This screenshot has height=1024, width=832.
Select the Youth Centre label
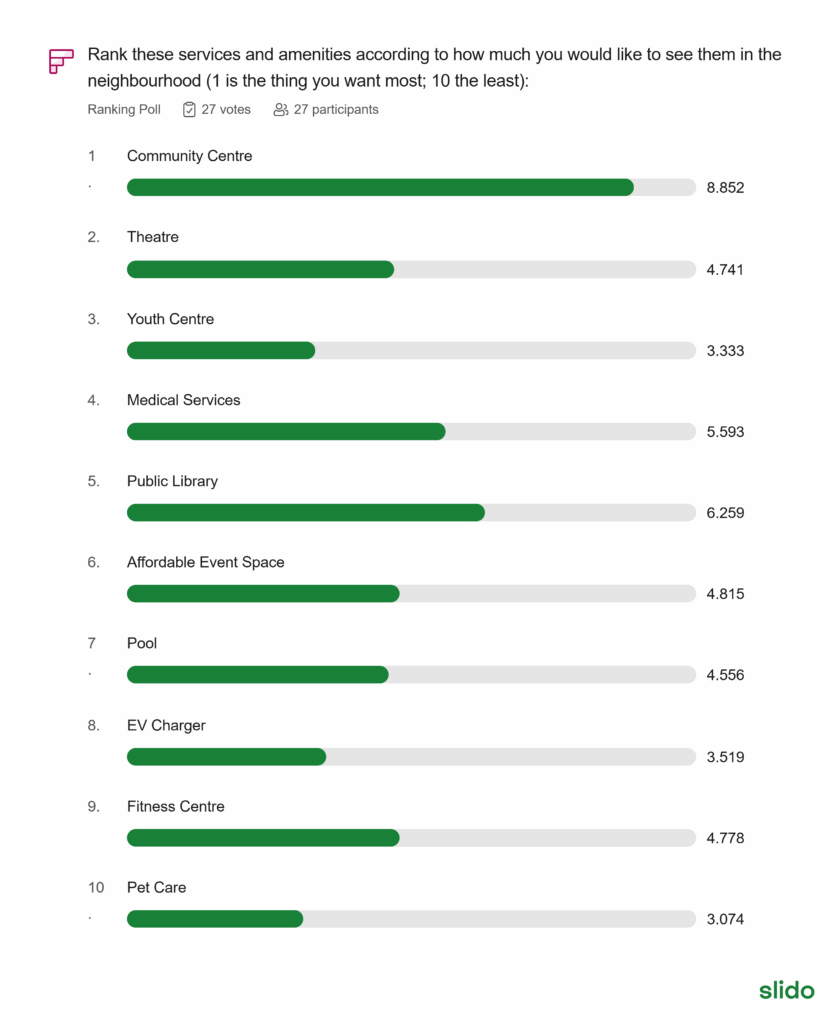pyautogui.click(x=170, y=319)
